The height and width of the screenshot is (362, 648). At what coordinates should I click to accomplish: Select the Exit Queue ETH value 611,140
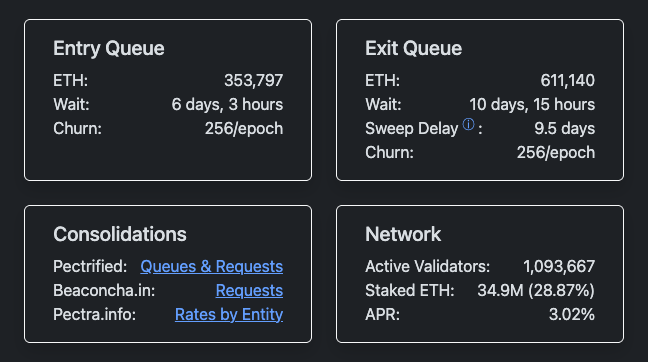point(567,81)
